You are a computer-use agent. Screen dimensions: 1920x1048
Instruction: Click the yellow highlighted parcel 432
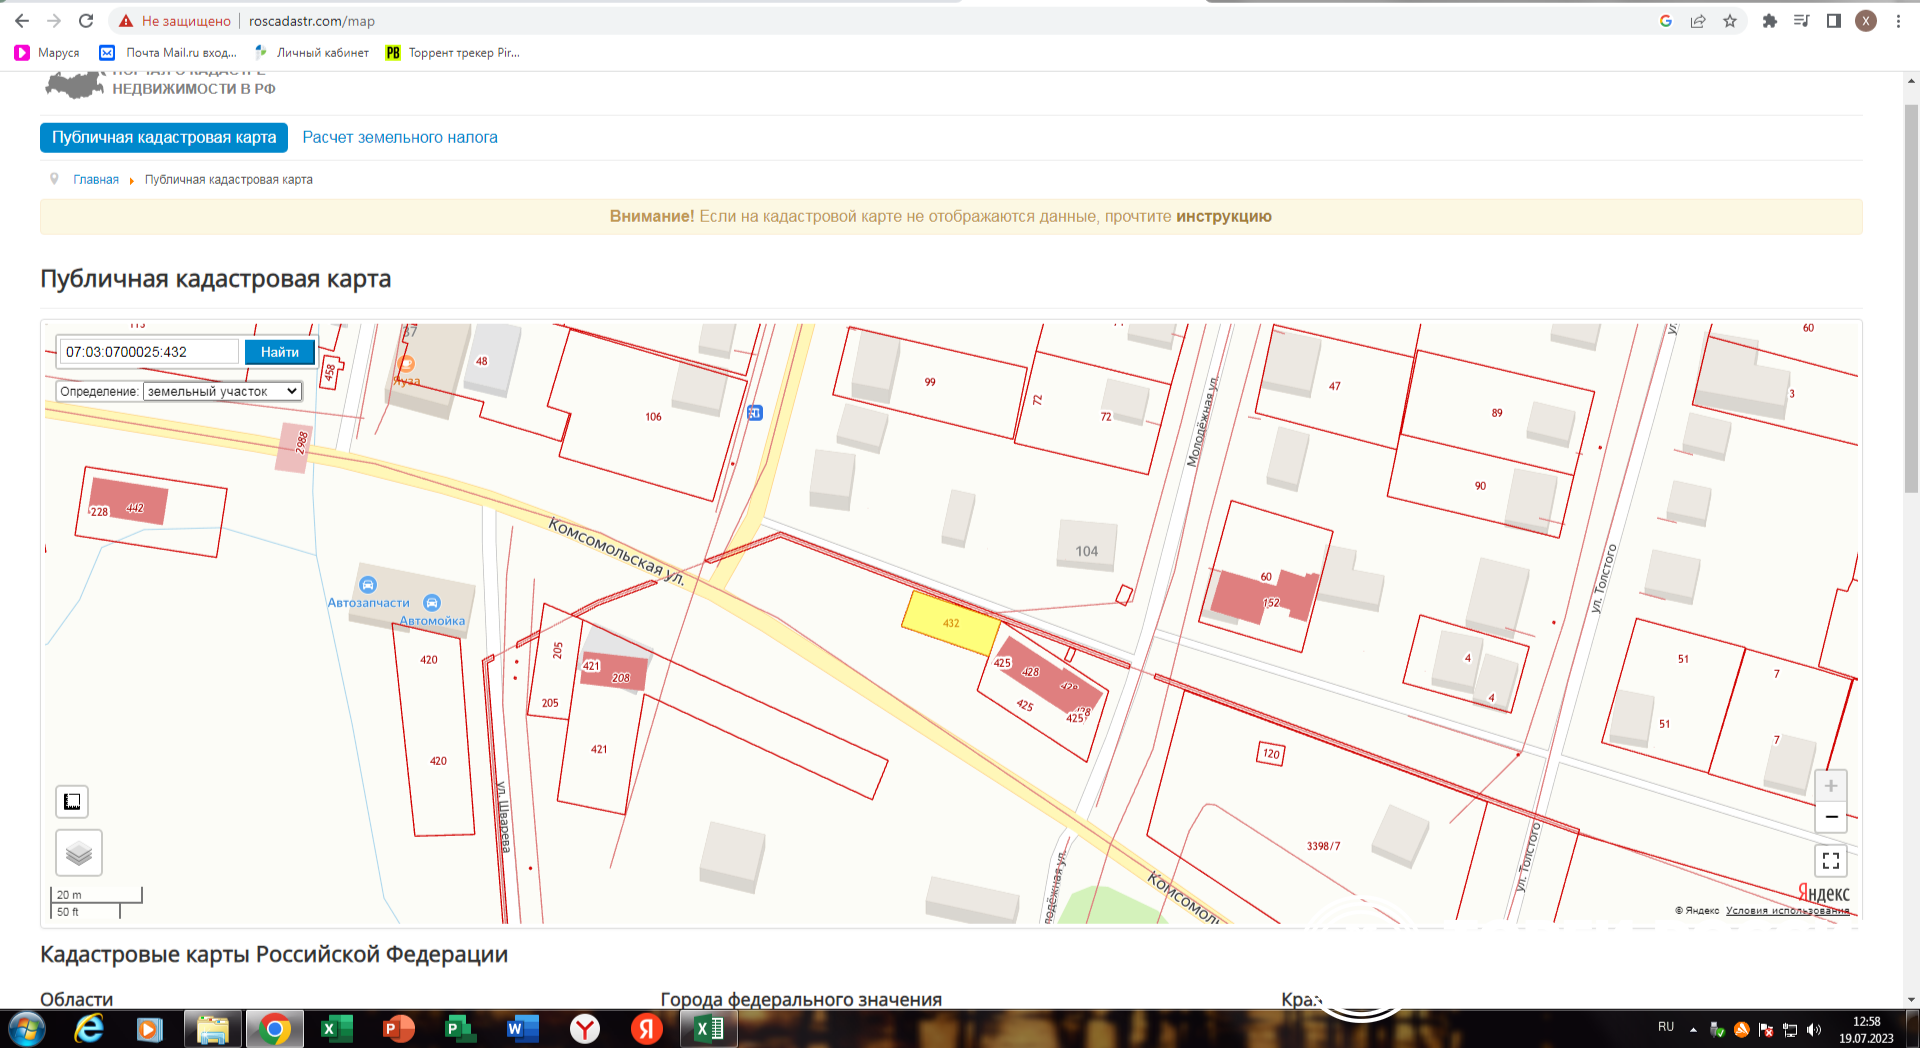(950, 623)
